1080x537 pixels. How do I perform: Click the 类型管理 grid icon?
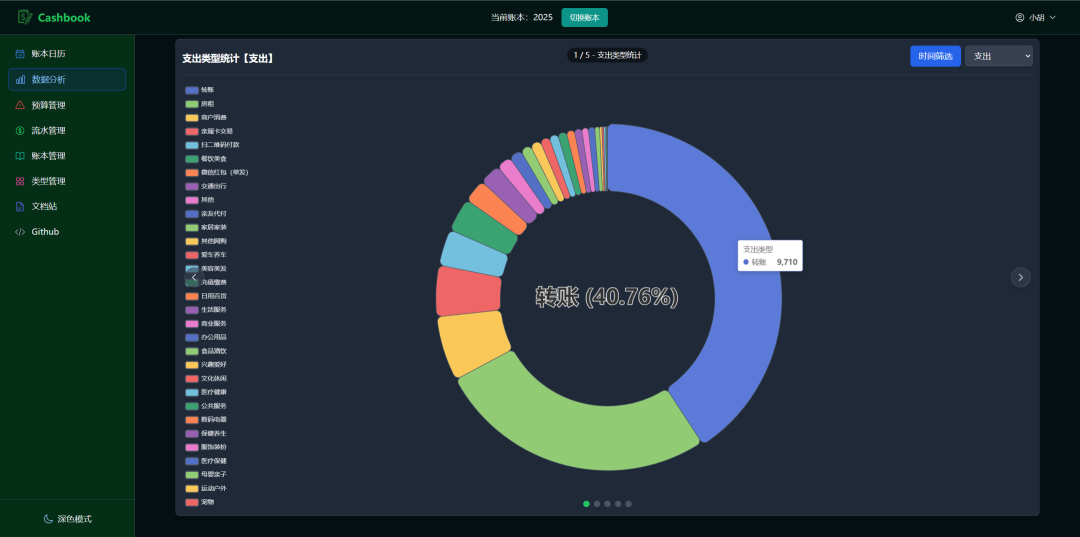[20, 181]
